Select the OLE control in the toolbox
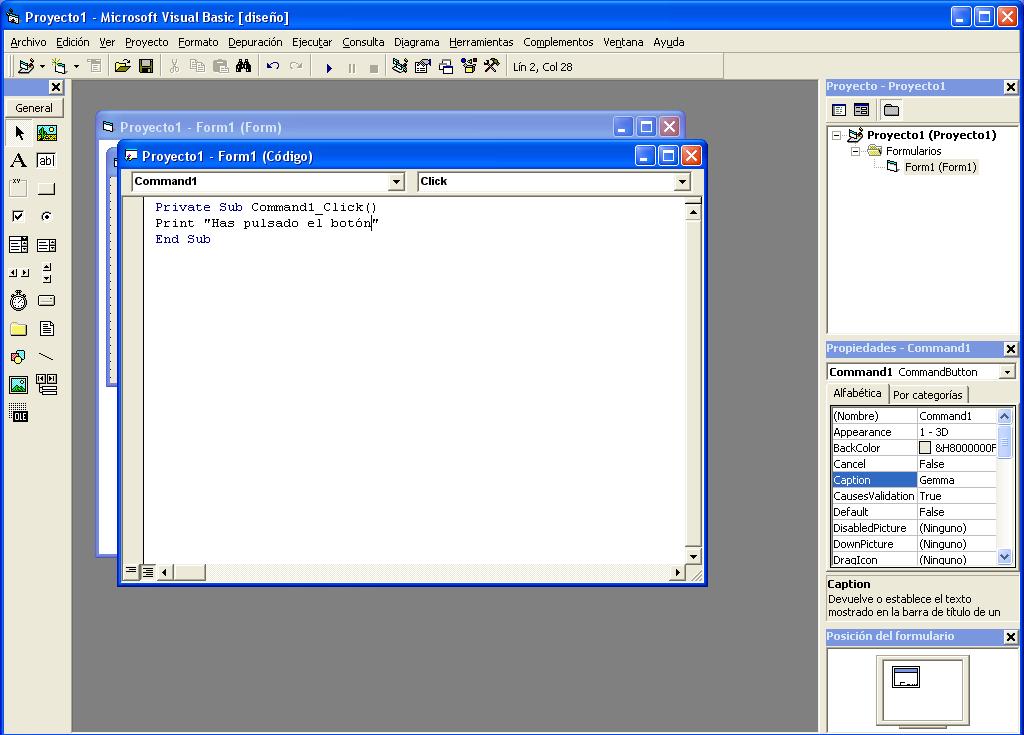This screenshot has height=735, width=1024. click(x=18, y=412)
